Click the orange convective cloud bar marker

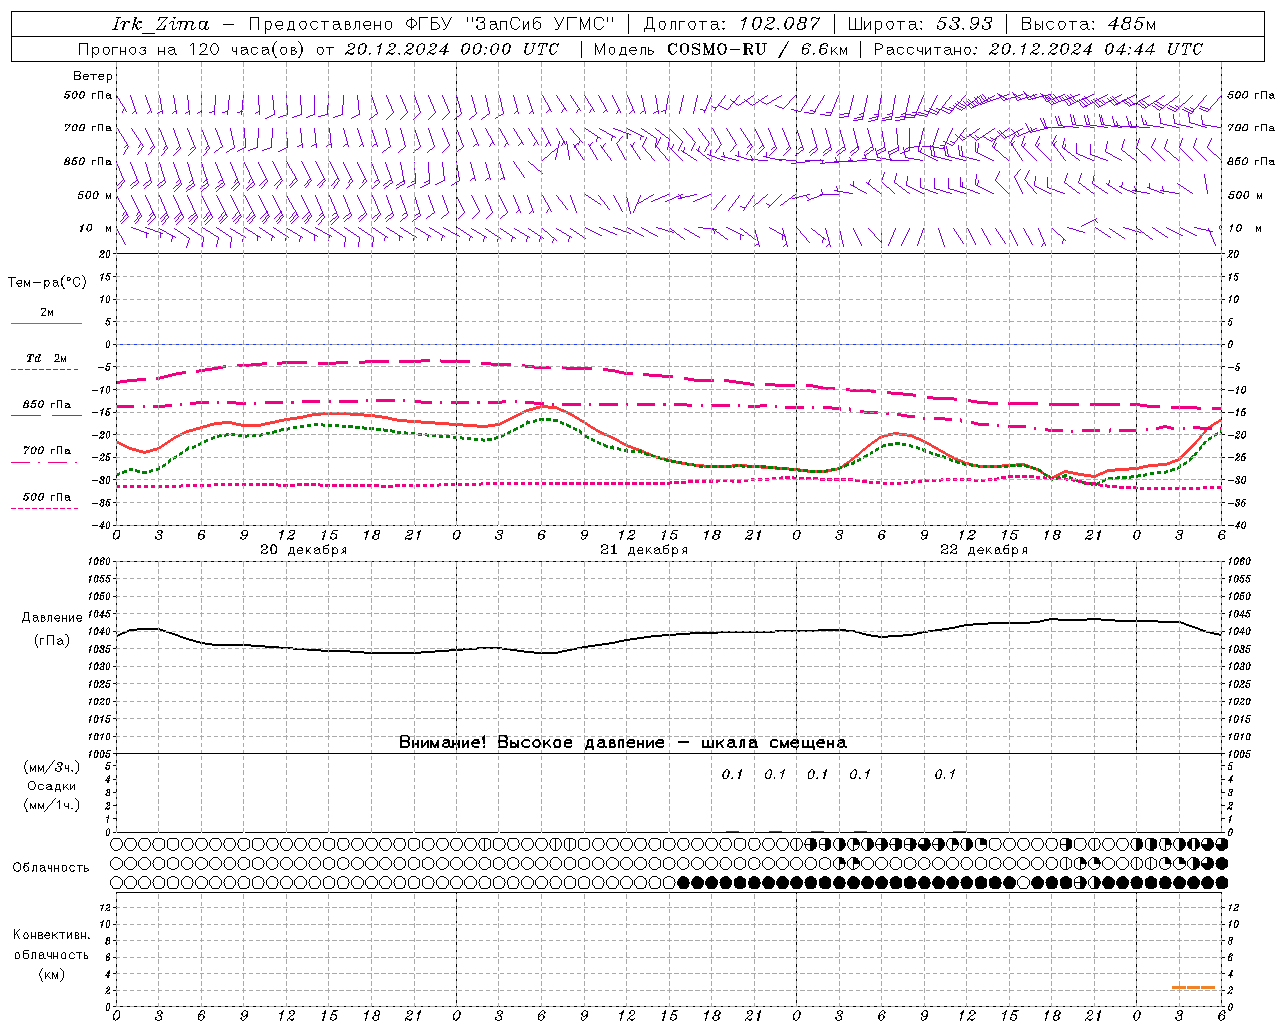coord(1193,988)
